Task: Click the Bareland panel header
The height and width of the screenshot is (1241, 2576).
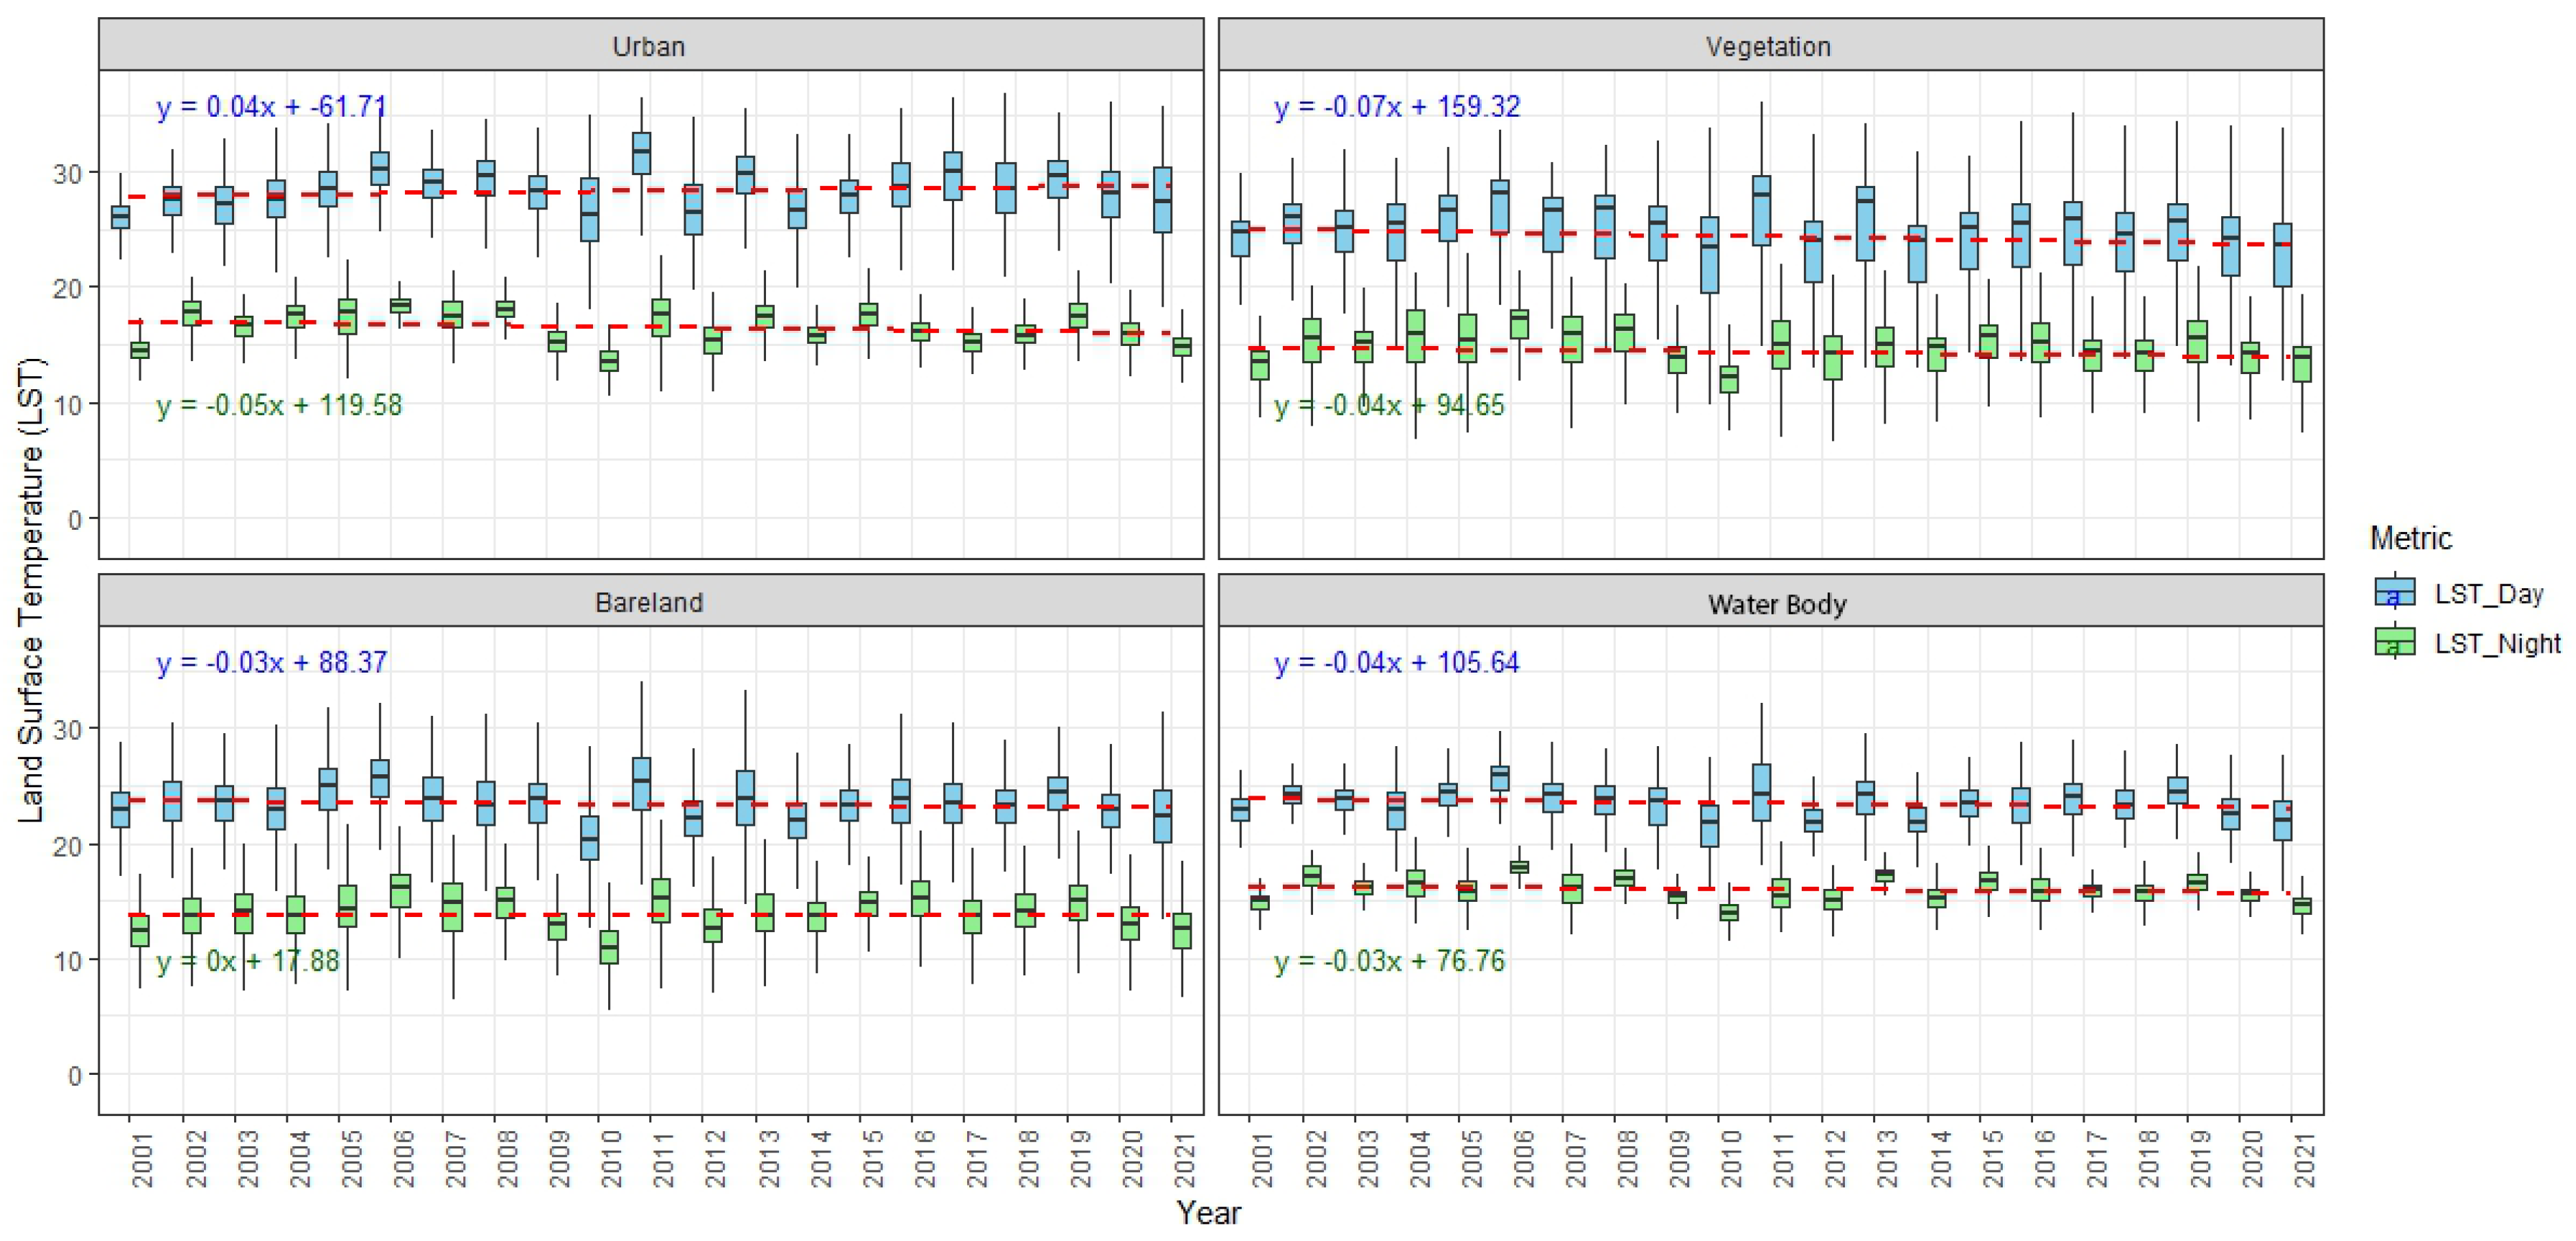Action: click(650, 602)
